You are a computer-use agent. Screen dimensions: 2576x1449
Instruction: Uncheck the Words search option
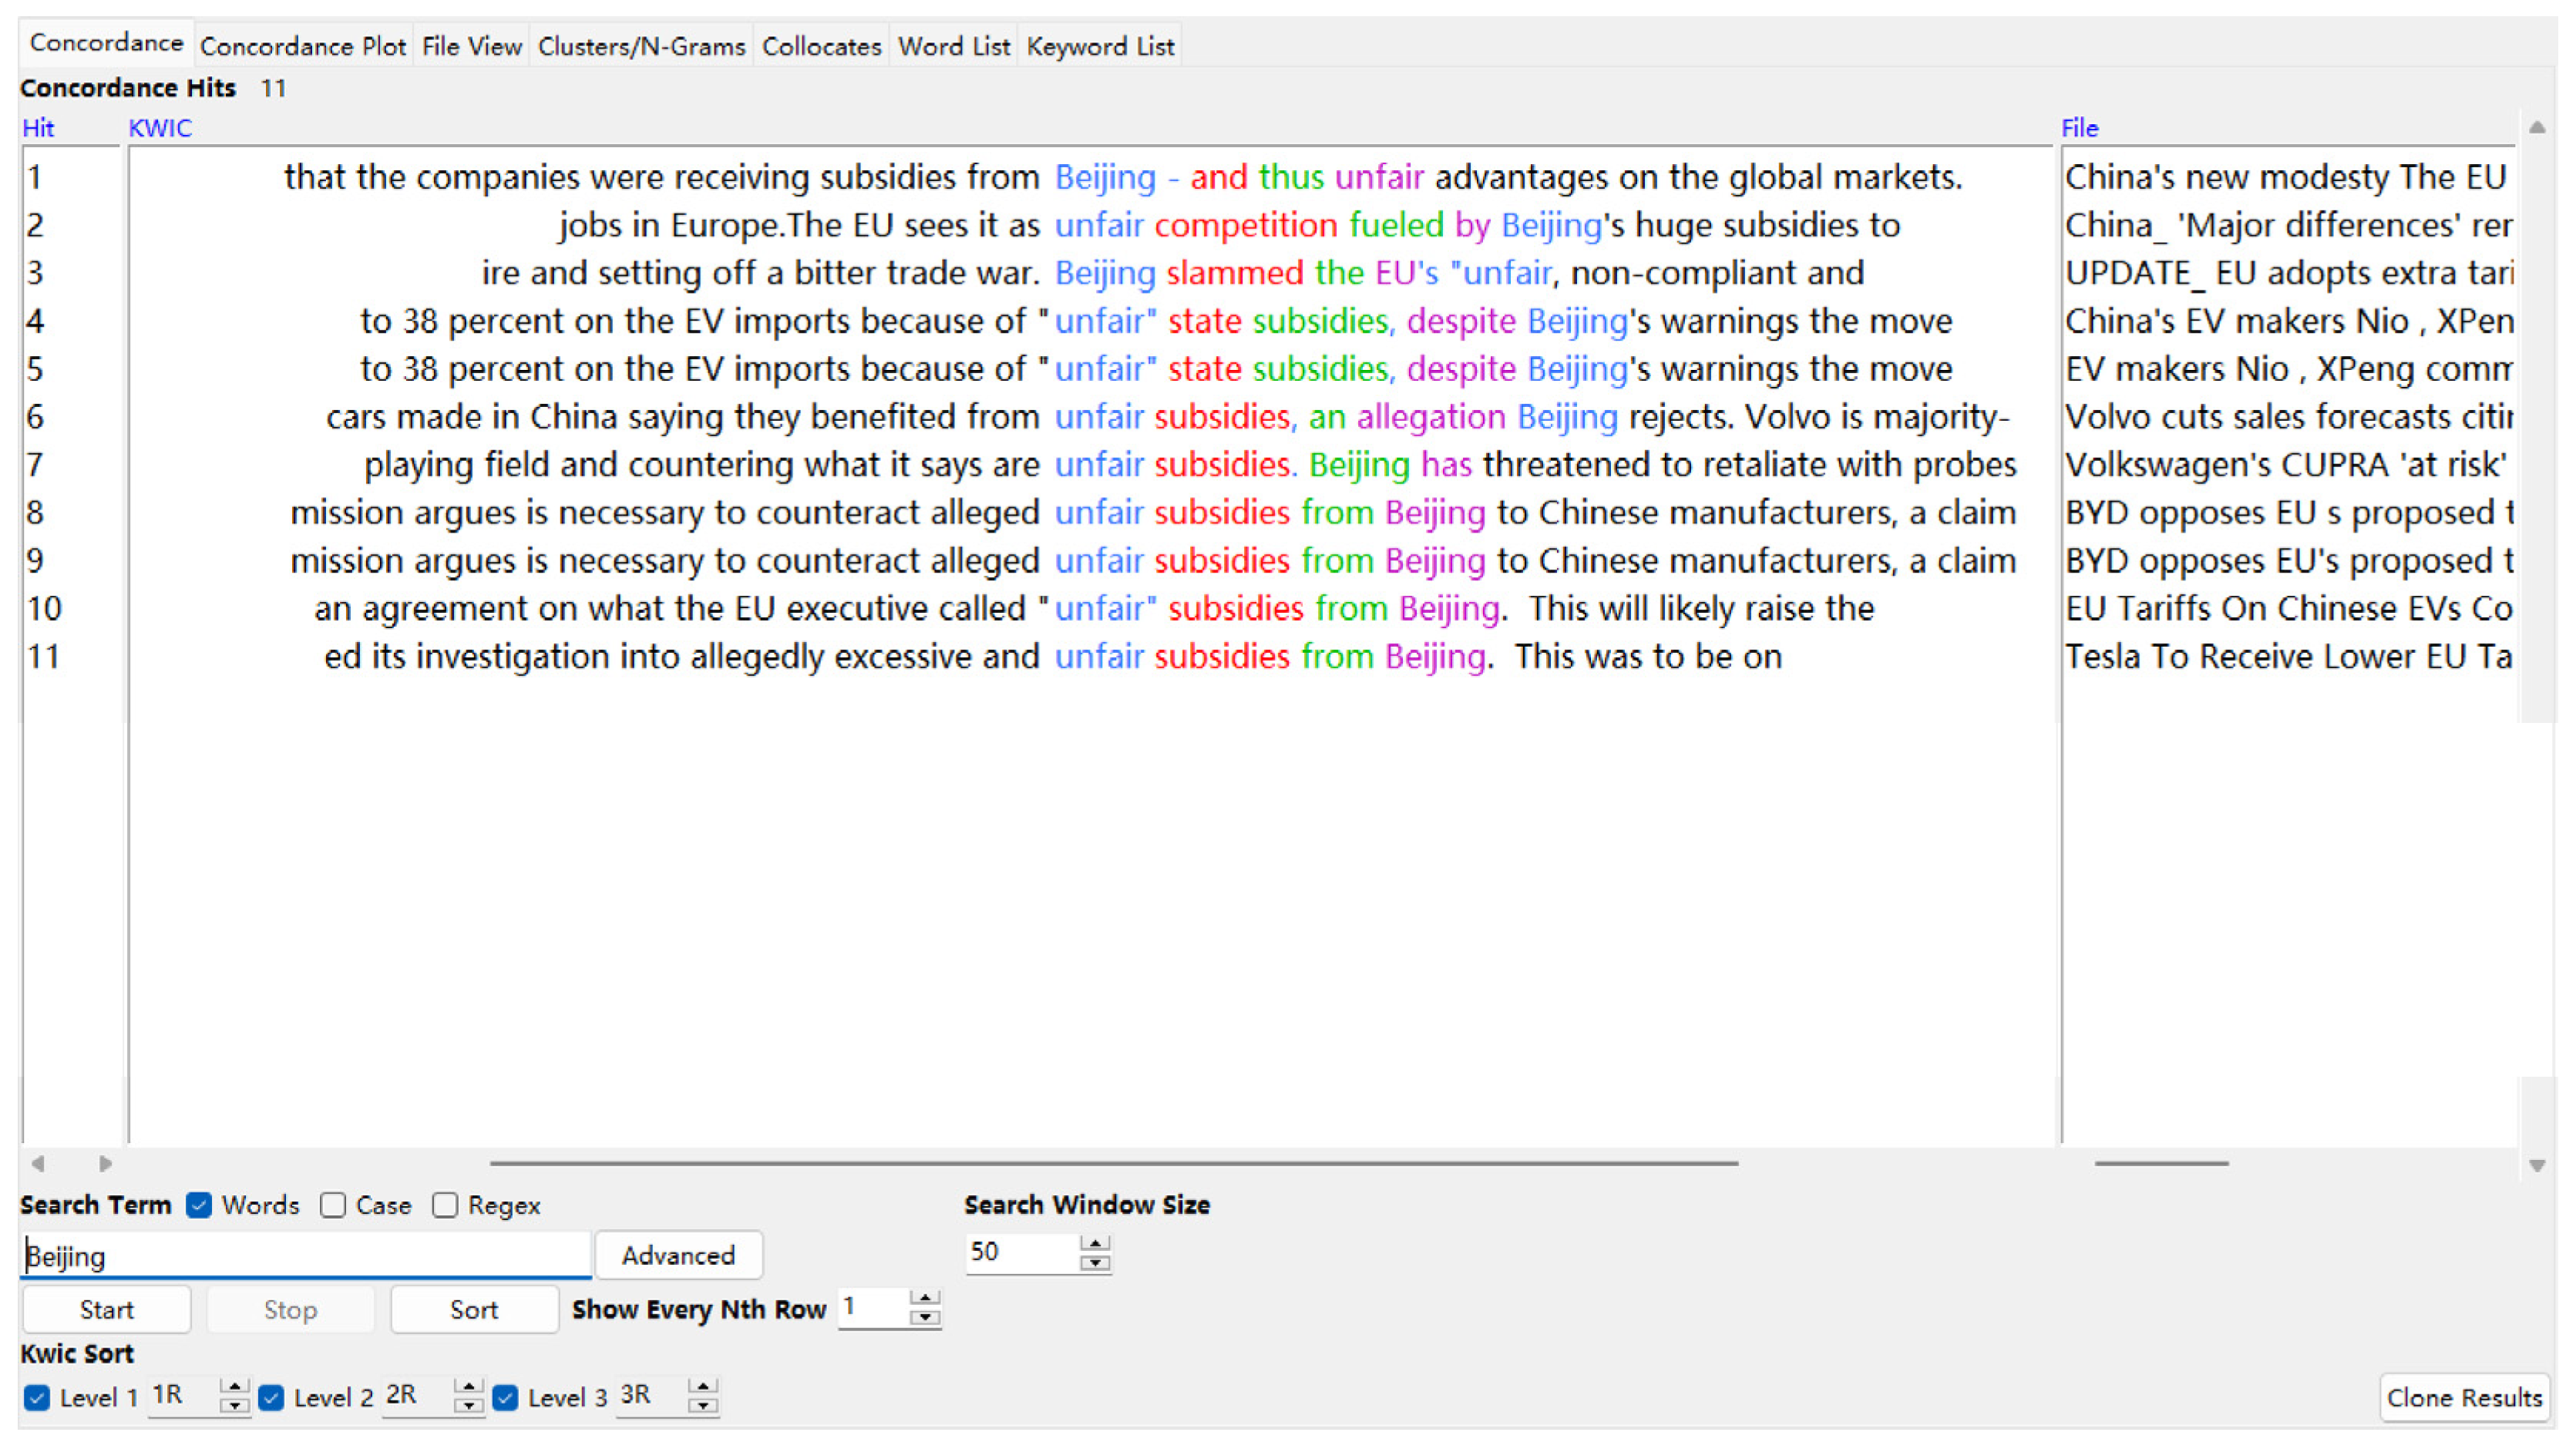coord(199,1205)
